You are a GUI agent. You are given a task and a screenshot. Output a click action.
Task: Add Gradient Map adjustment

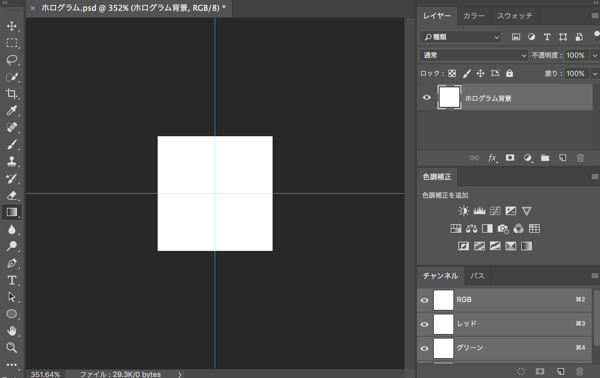pos(527,246)
